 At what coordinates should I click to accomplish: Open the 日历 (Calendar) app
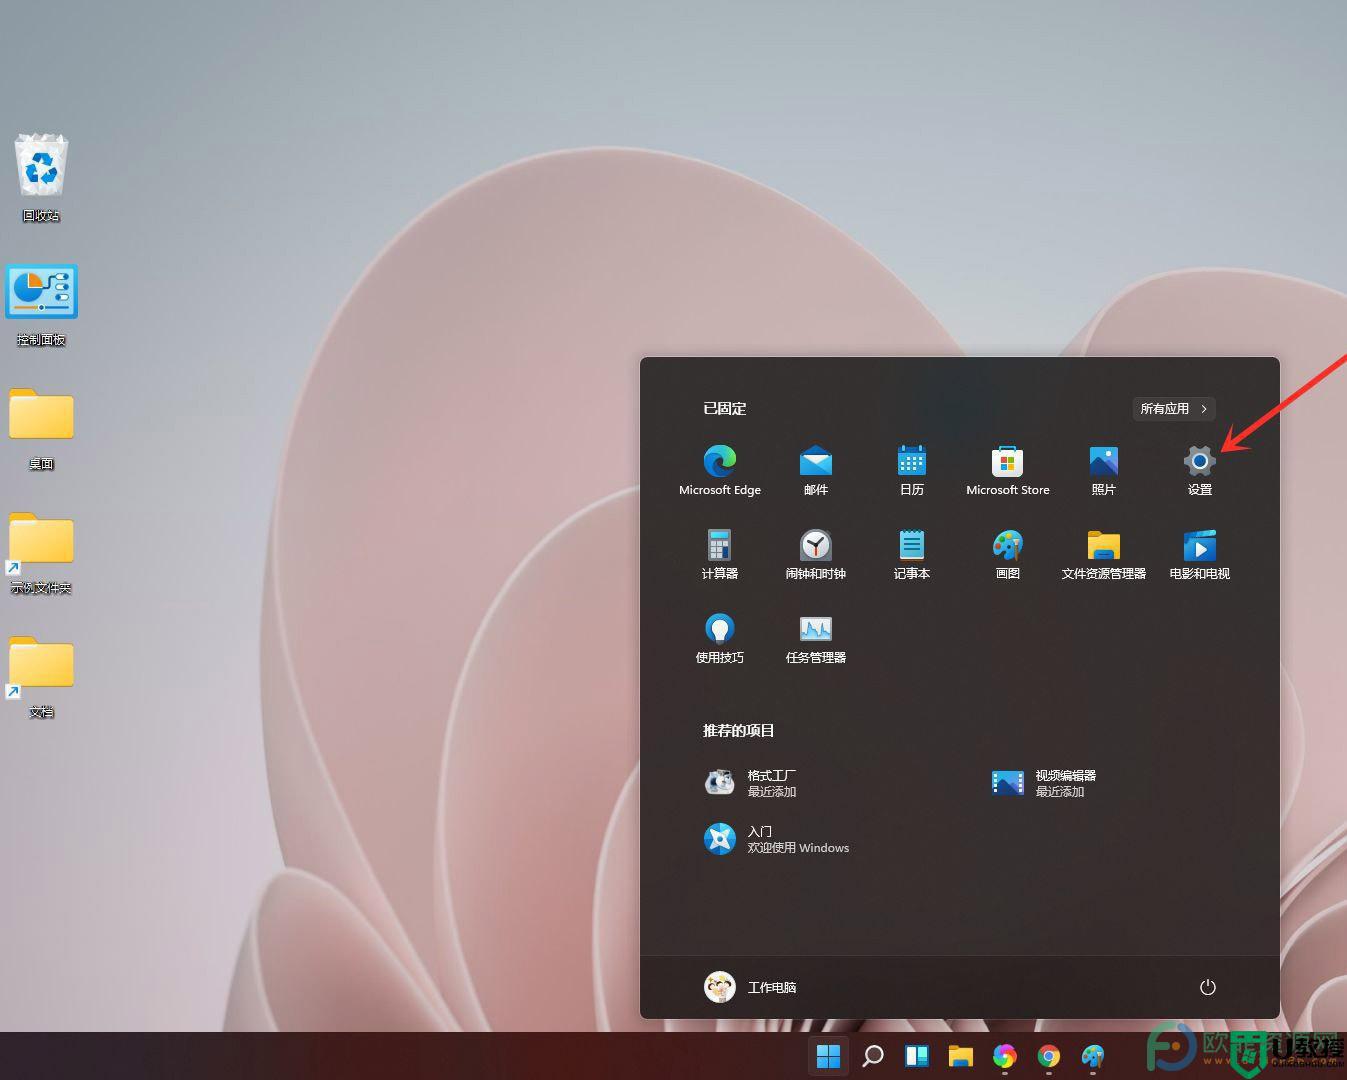(x=911, y=462)
